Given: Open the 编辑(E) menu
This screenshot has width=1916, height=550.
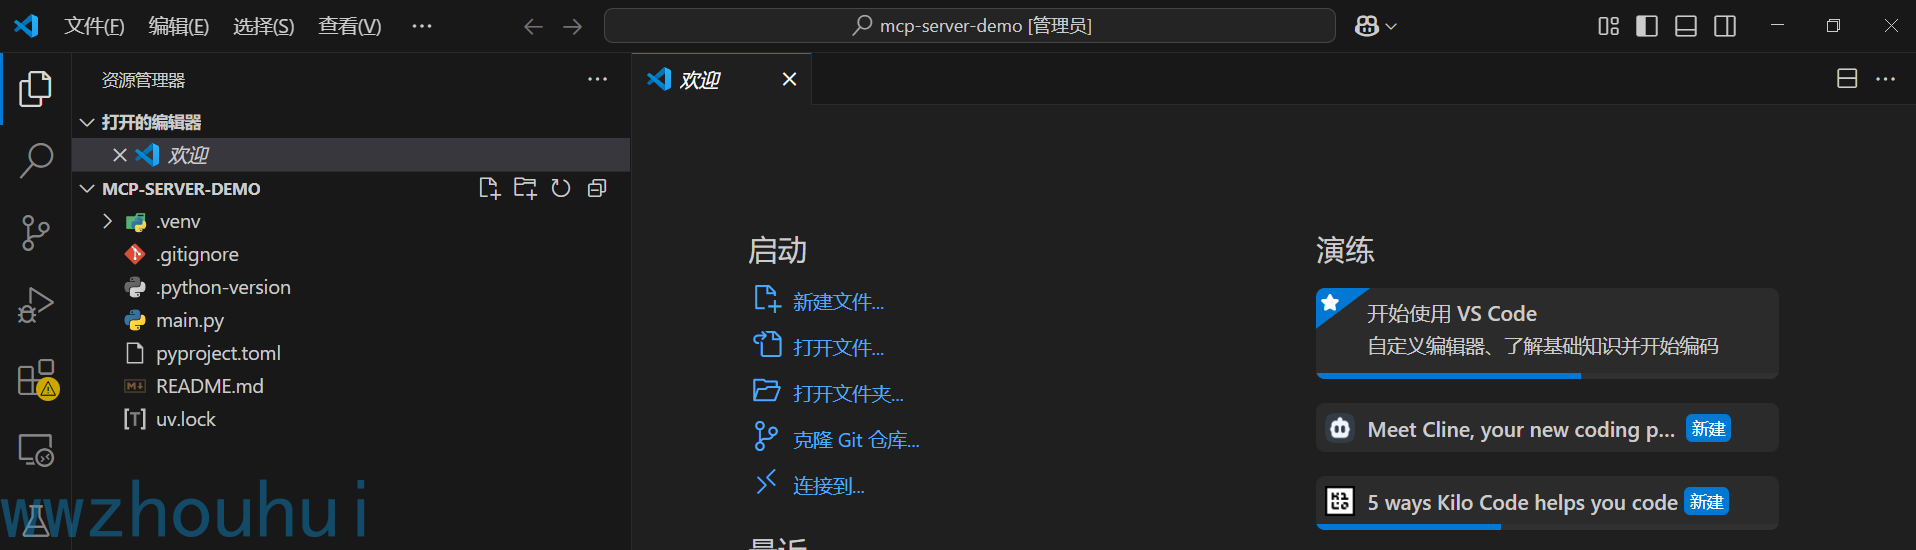Looking at the screenshot, I should coord(179,26).
